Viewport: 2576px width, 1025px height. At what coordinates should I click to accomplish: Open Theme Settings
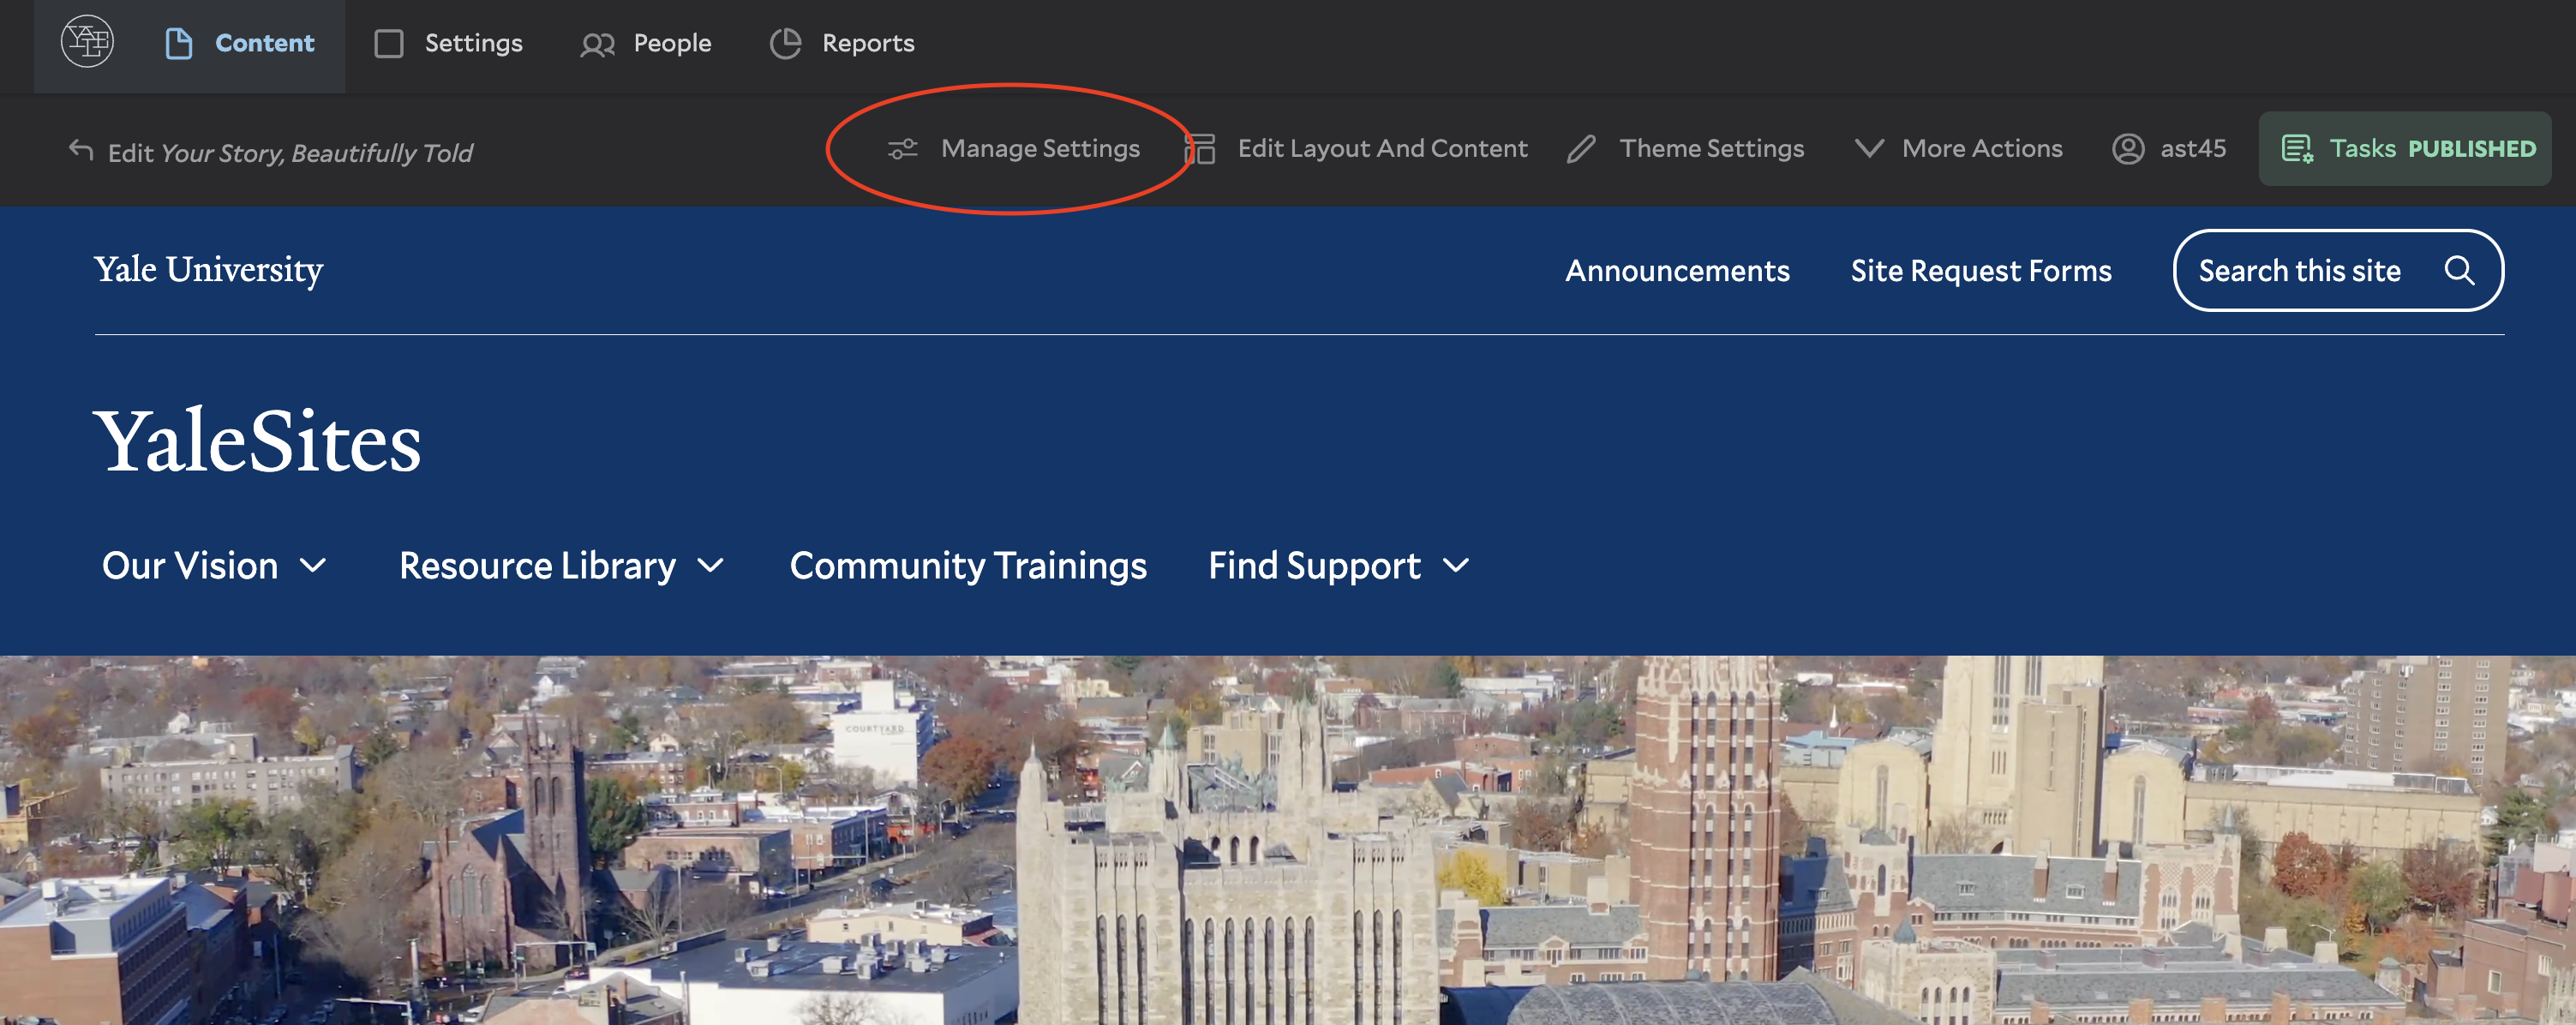click(x=1685, y=149)
